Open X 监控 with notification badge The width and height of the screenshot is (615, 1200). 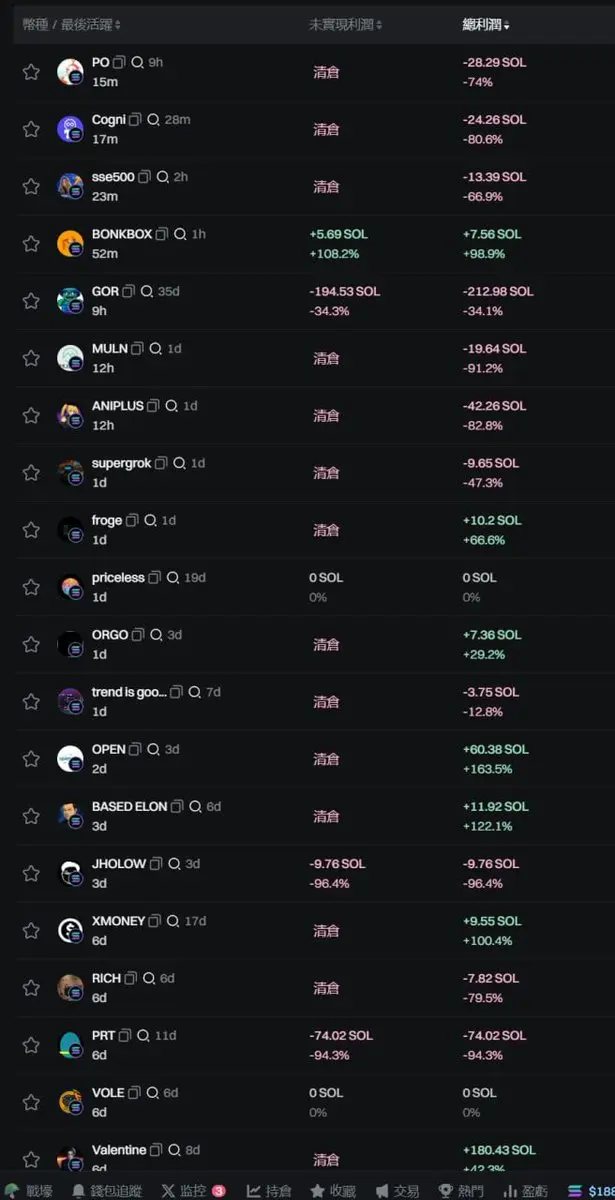193,1191
